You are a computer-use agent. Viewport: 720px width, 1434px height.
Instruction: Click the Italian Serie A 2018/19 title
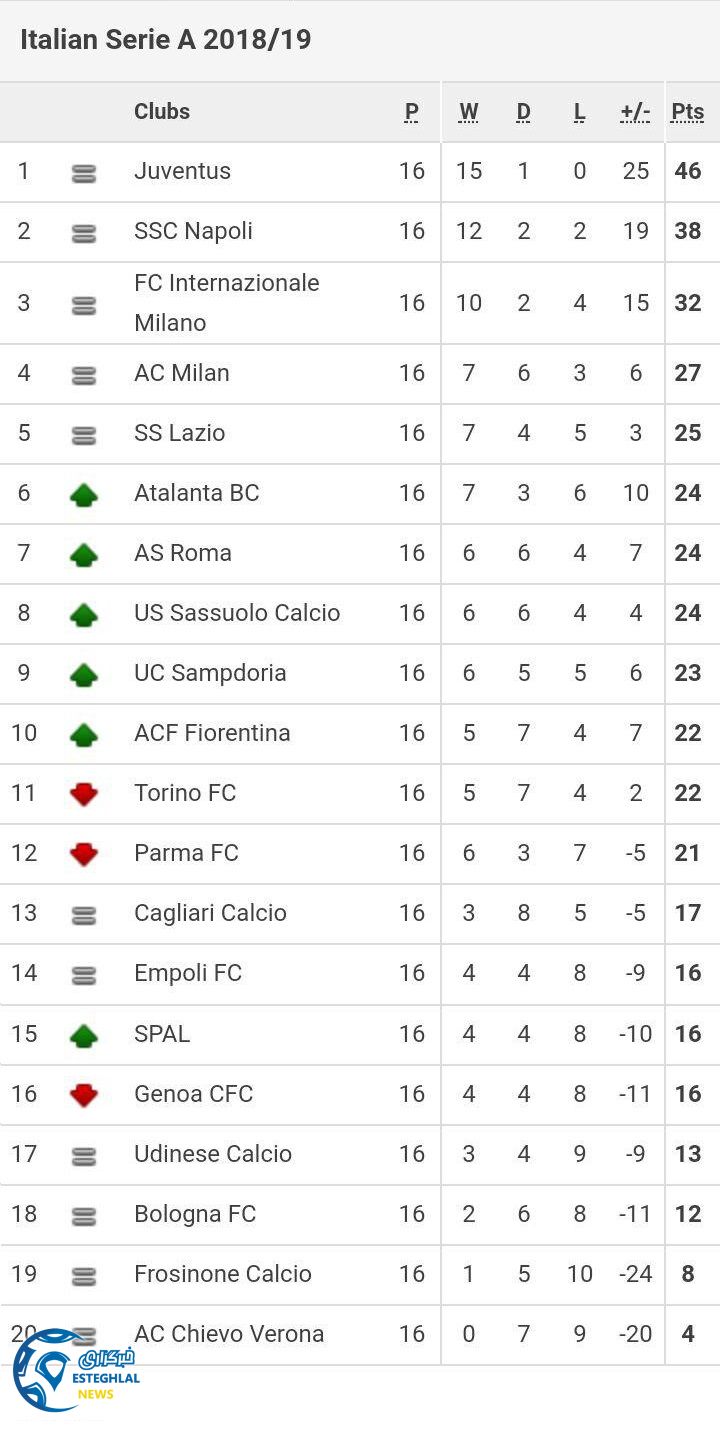[166, 40]
